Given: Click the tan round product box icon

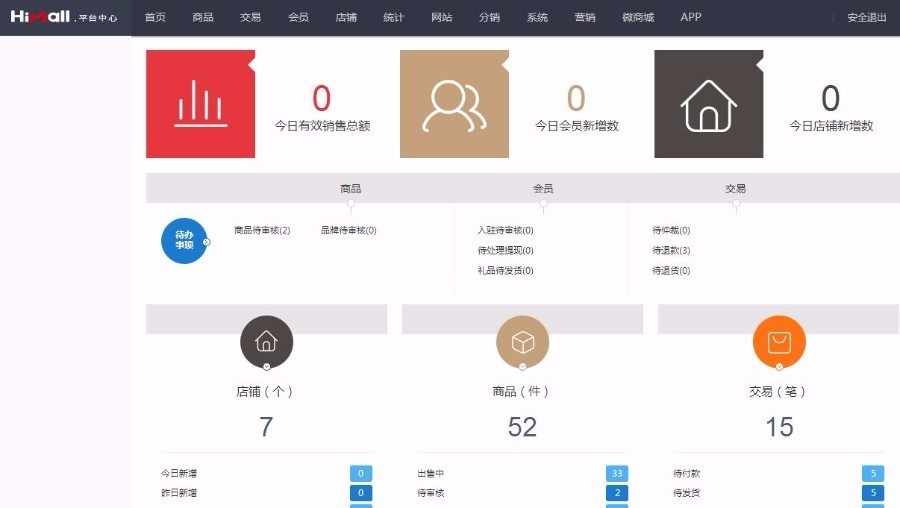Looking at the screenshot, I should (522, 342).
